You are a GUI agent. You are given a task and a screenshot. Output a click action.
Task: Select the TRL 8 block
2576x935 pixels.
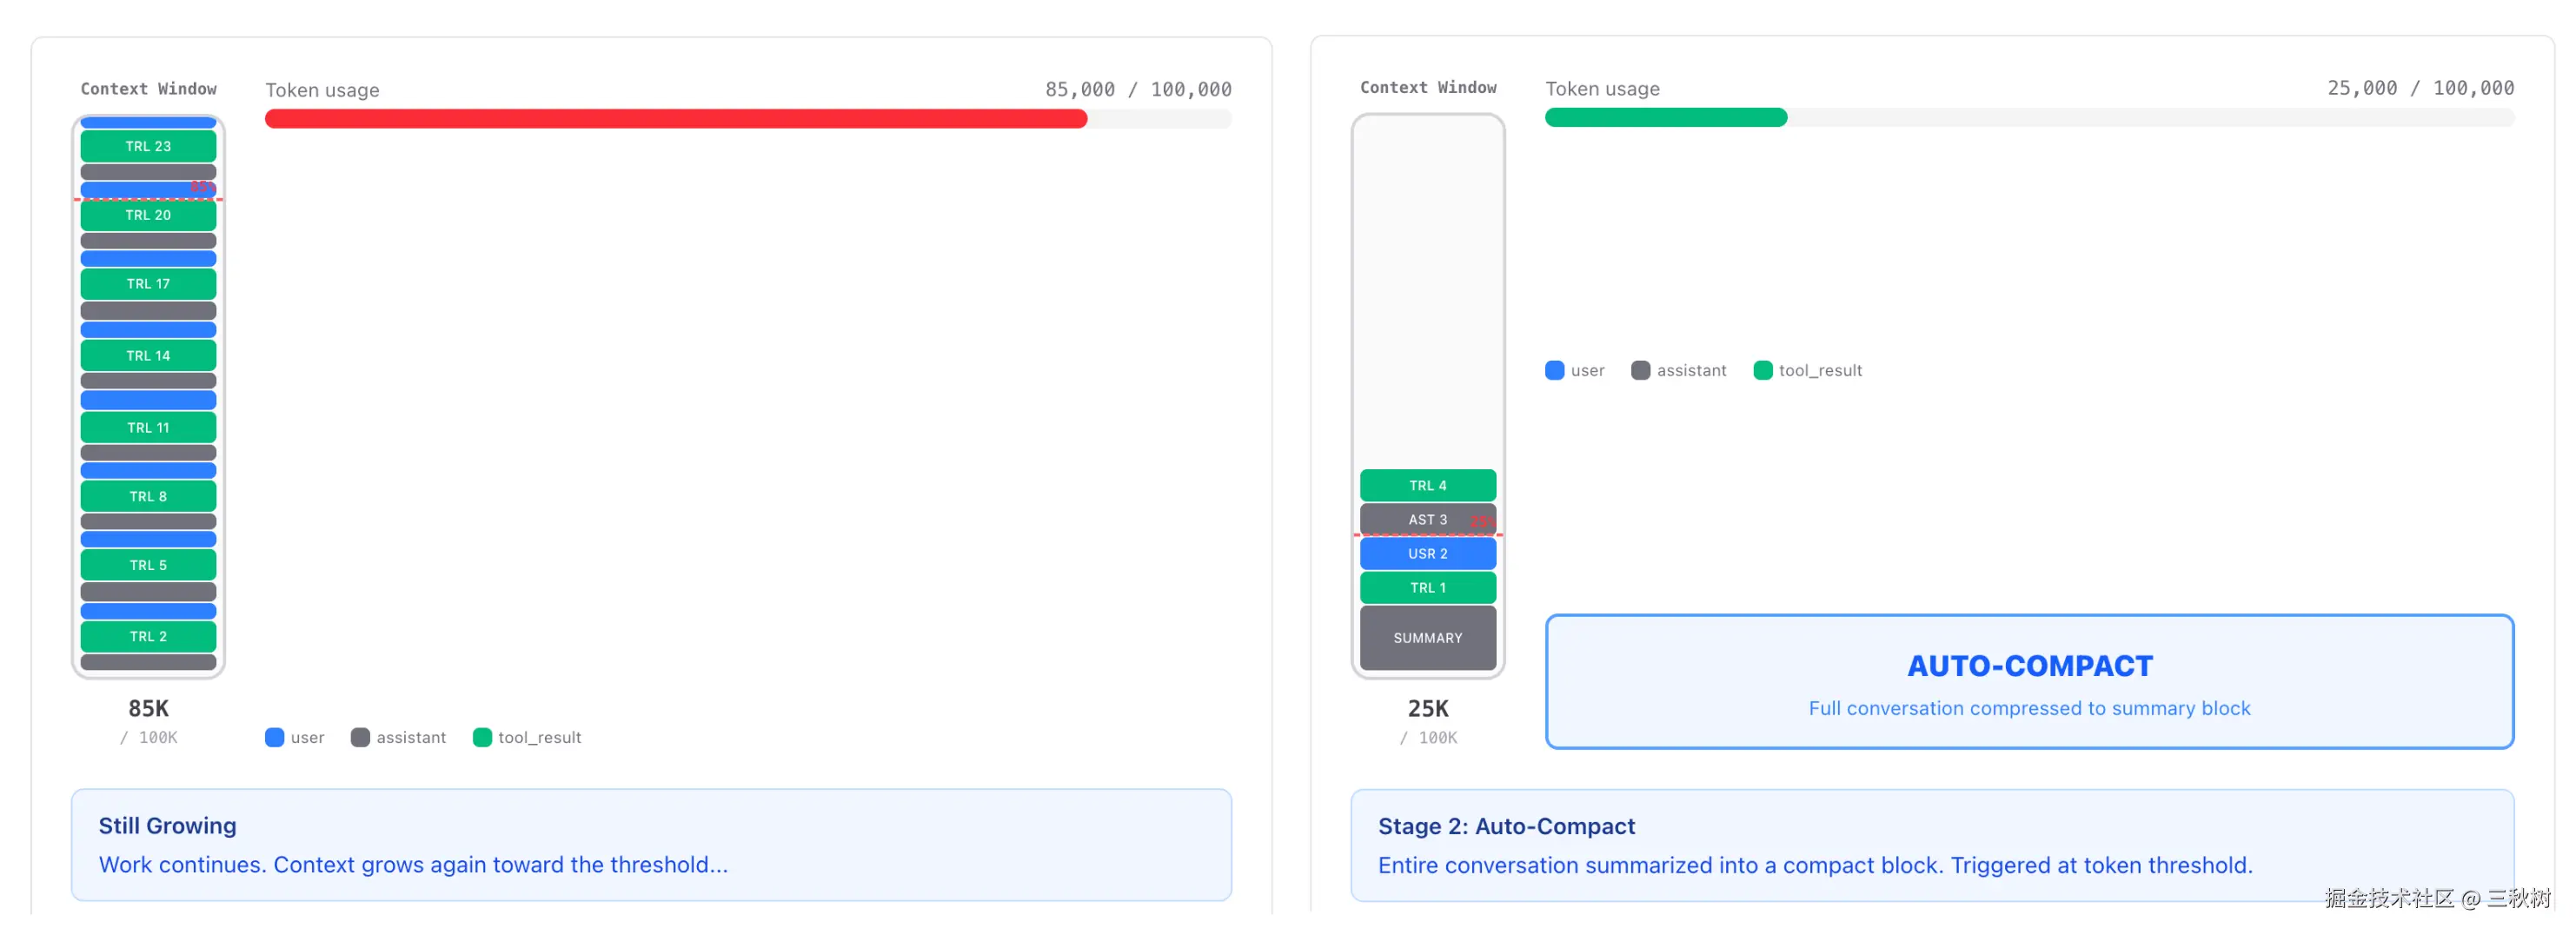point(148,497)
